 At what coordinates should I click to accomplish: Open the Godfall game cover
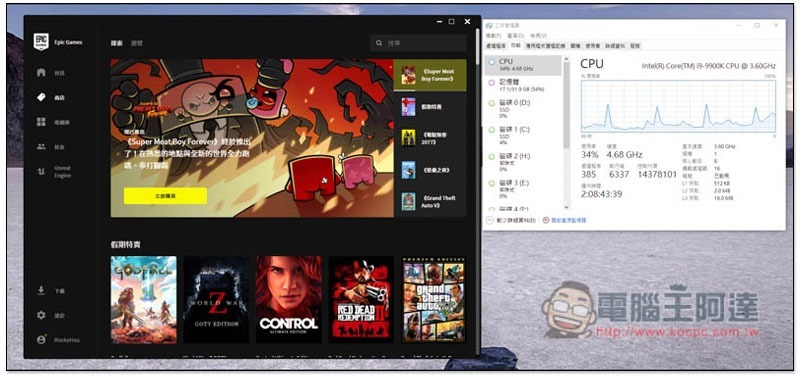143,299
